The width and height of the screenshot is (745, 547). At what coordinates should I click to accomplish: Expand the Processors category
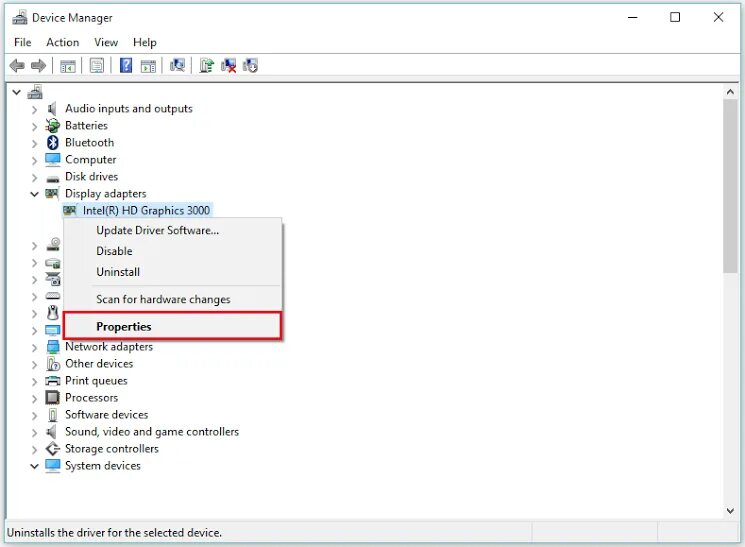34,399
